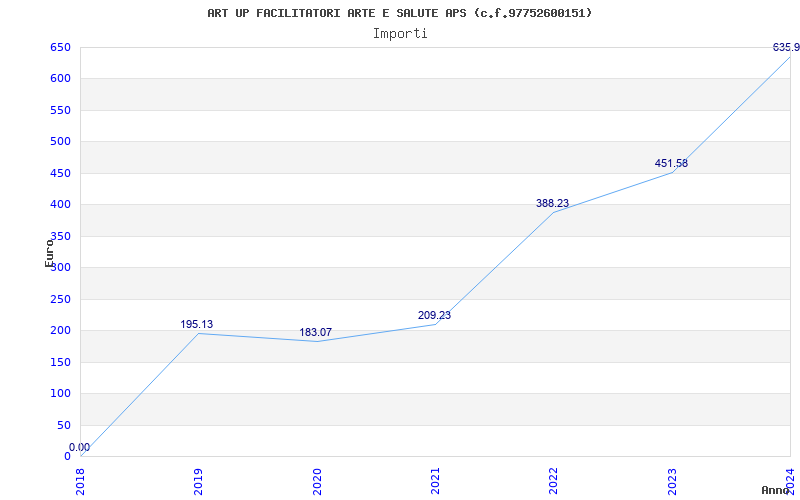Click the 100 y-axis tick label
The height and width of the screenshot is (500, 800).
coord(60,393)
